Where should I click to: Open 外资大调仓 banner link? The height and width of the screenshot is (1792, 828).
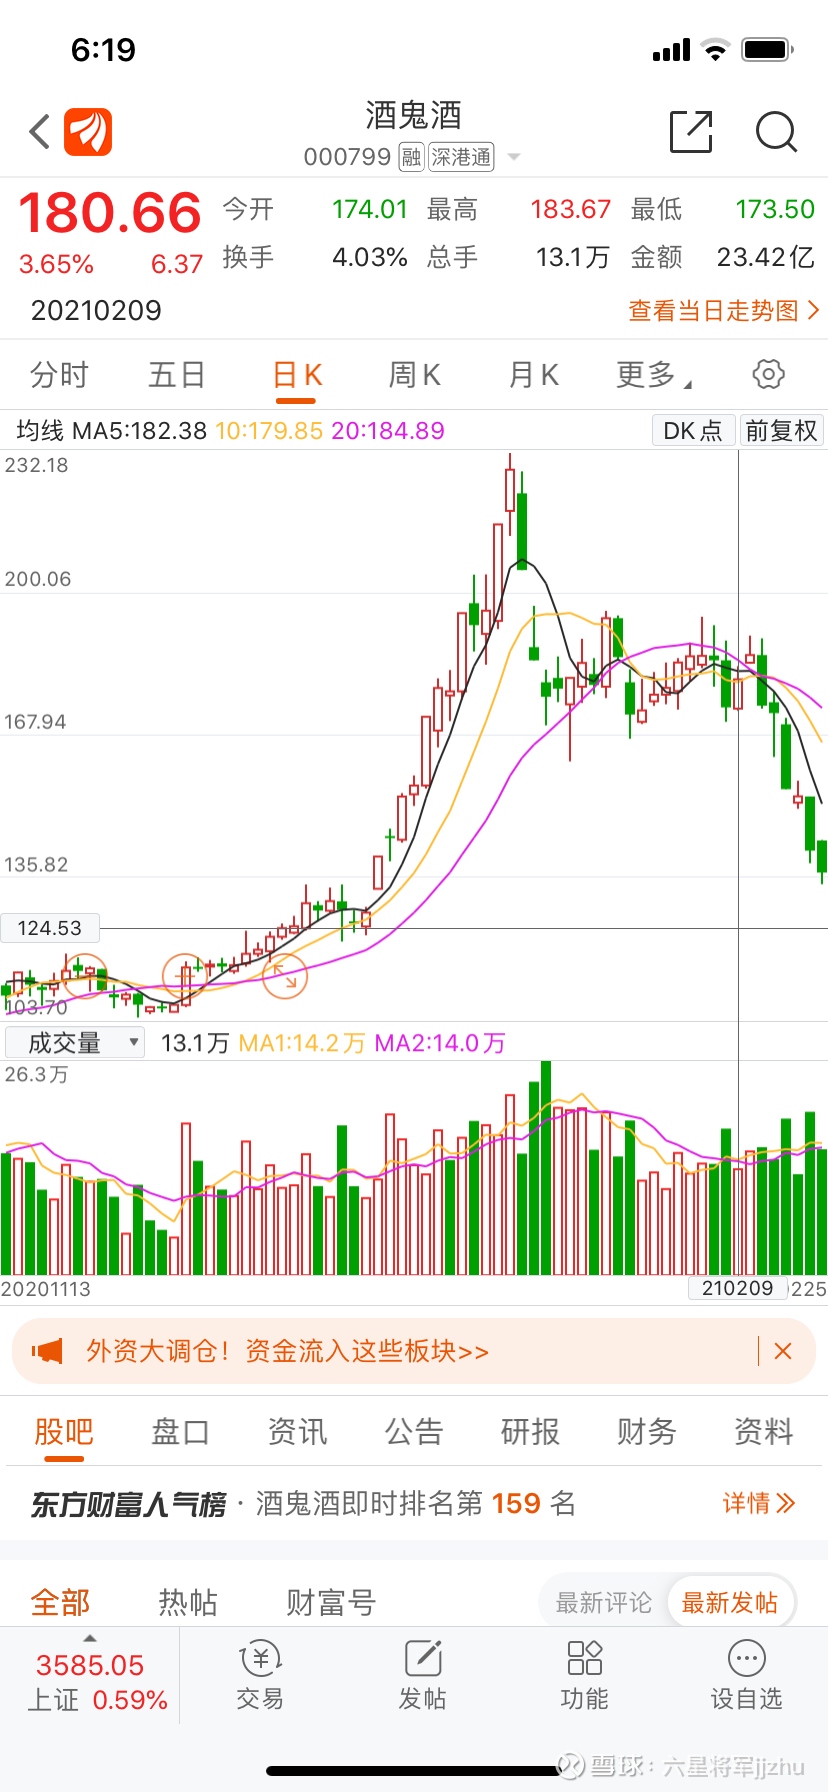point(287,1352)
